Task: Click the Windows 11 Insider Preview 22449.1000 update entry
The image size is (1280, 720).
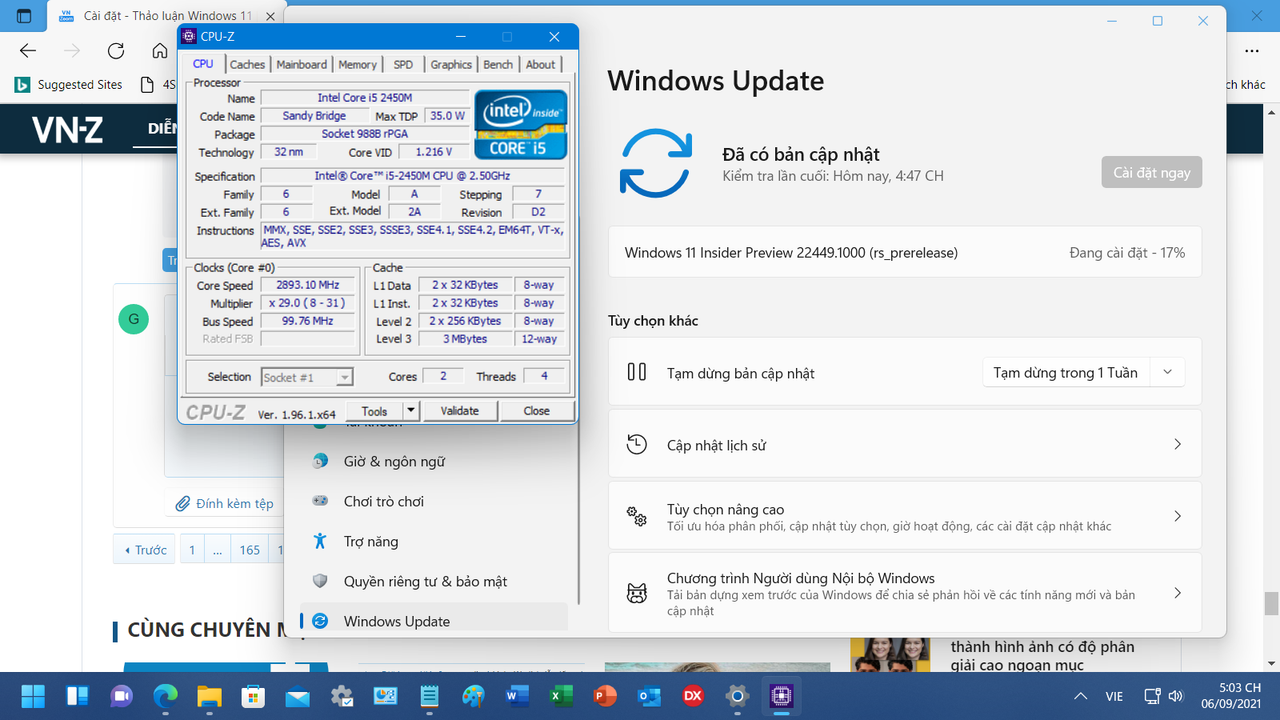Action: [905, 253]
